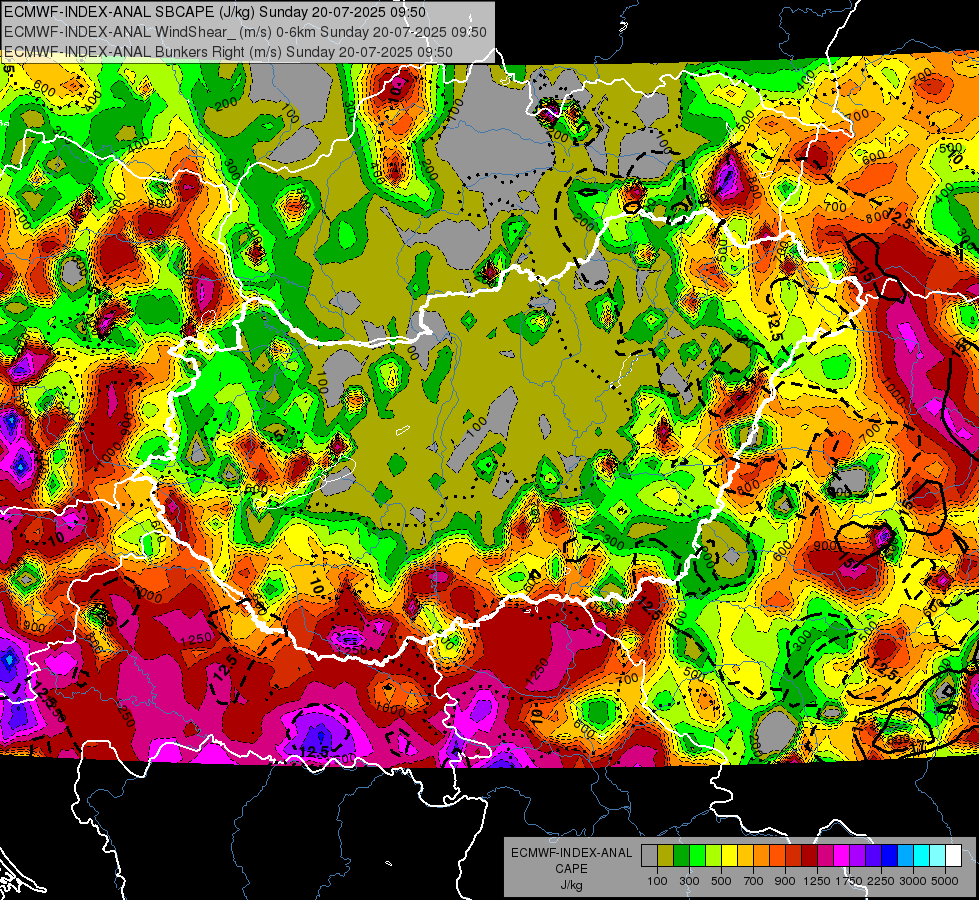Click the yellow-green legend swatch

[714, 856]
